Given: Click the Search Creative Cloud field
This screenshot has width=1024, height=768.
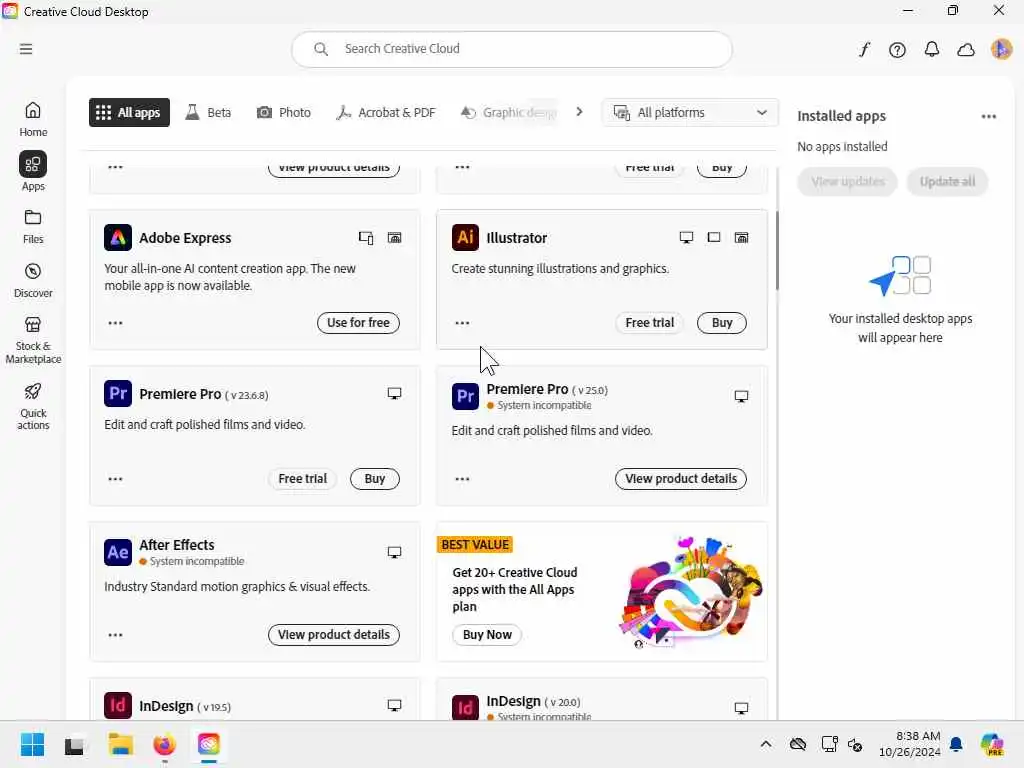Looking at the screenshot, I should point(511,49).
